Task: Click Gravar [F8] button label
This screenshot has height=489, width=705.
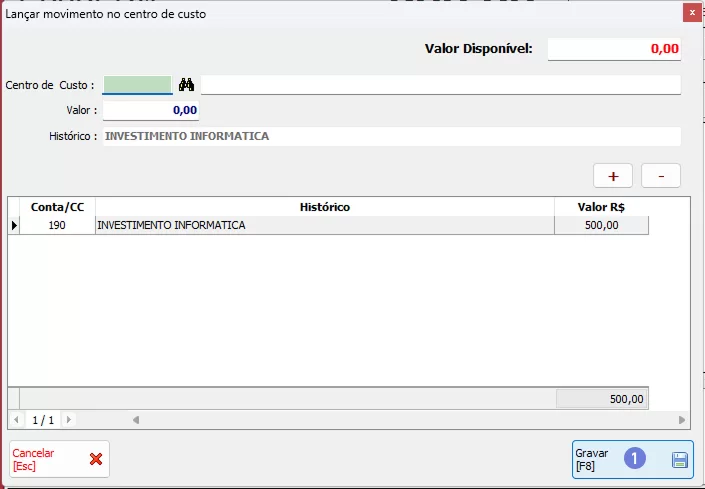Action: [x=592, y=460]
